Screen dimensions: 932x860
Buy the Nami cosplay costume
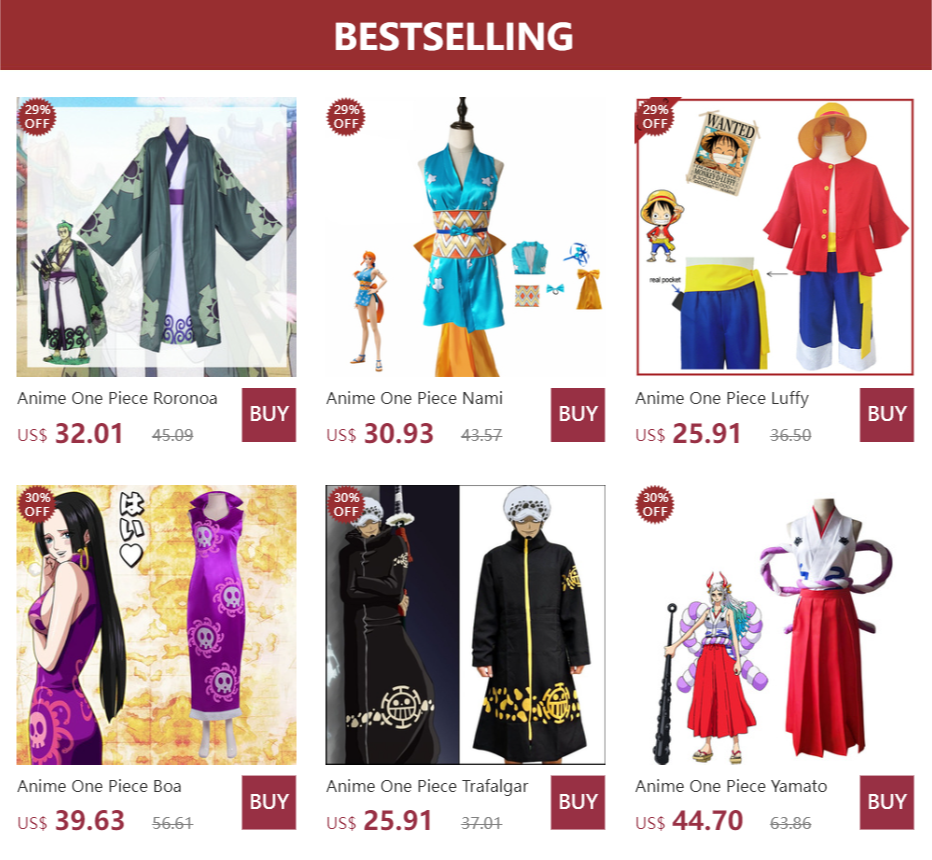coord(578,415)
